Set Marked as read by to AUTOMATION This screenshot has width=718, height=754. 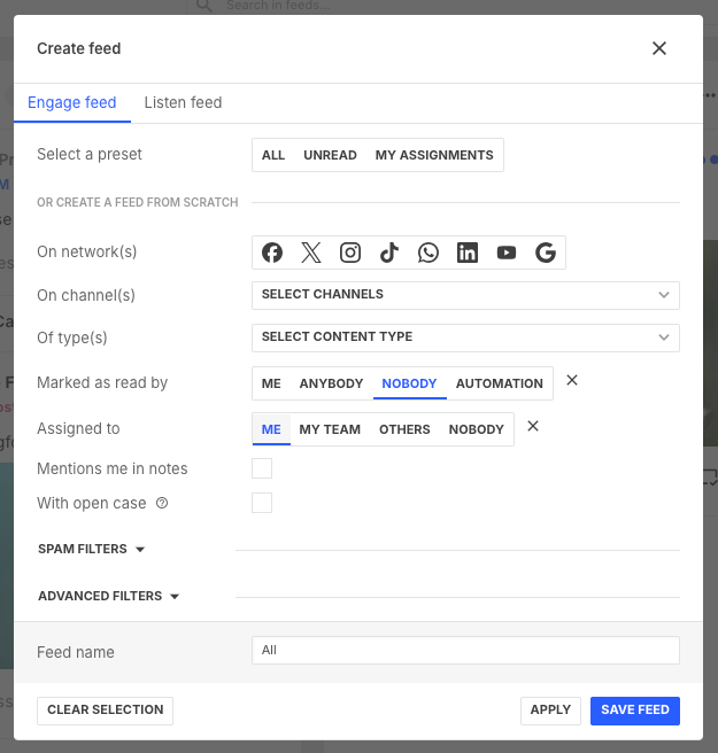point(499,384)
